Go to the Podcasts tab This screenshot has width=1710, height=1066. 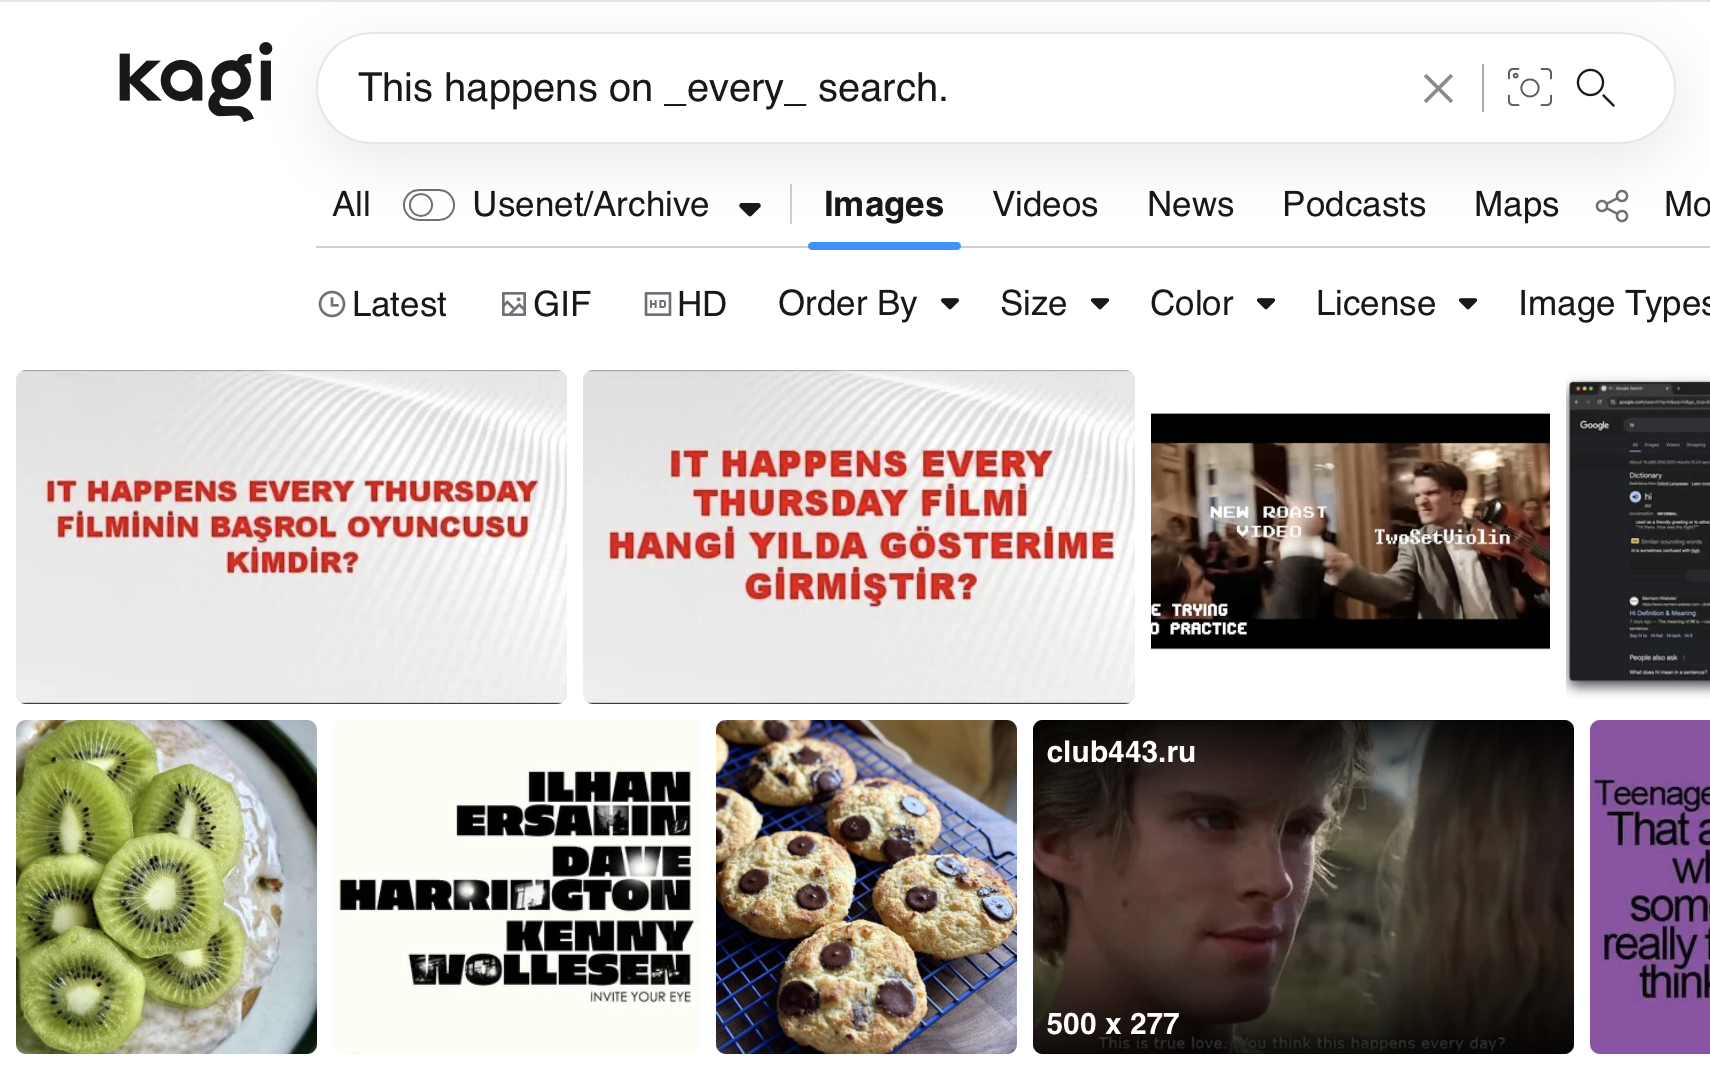click(x=1354, y=205)
